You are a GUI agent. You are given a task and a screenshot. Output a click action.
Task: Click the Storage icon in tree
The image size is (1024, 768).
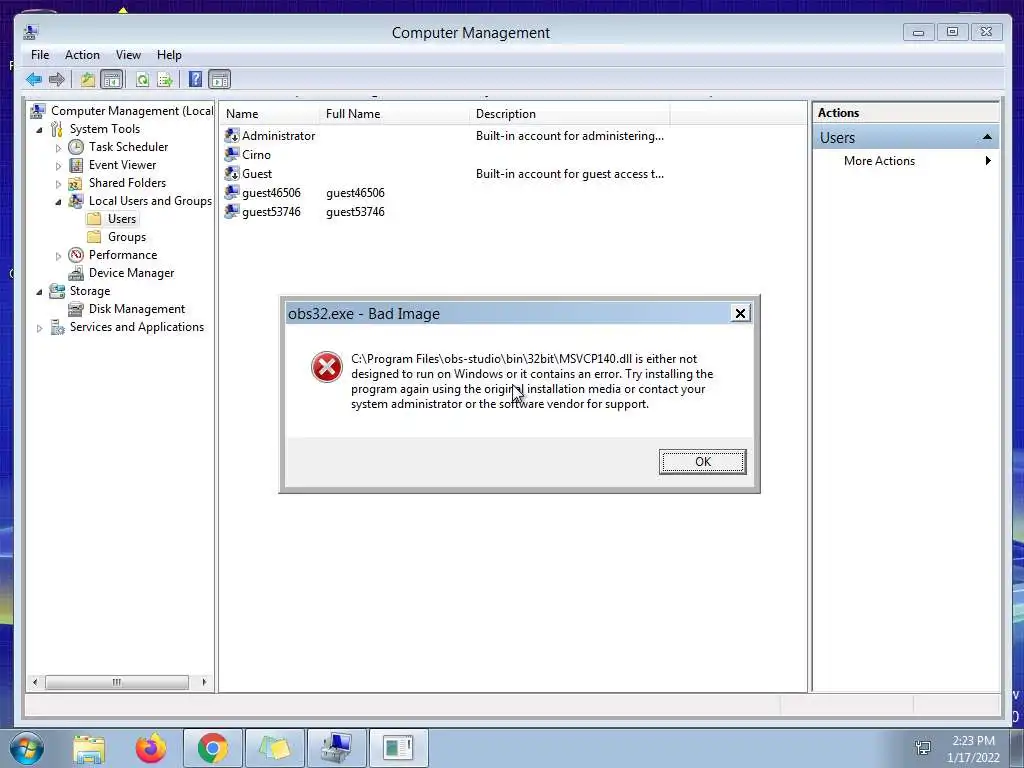[x=57, y=291]
